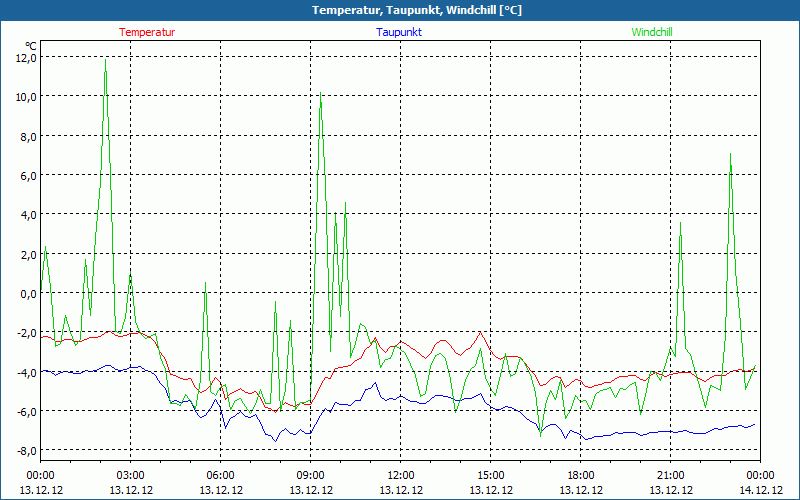The width and height of the screenshot is (800, 500).
Task: Select the green 'Windchill' legend label
Action: (652, 32)
